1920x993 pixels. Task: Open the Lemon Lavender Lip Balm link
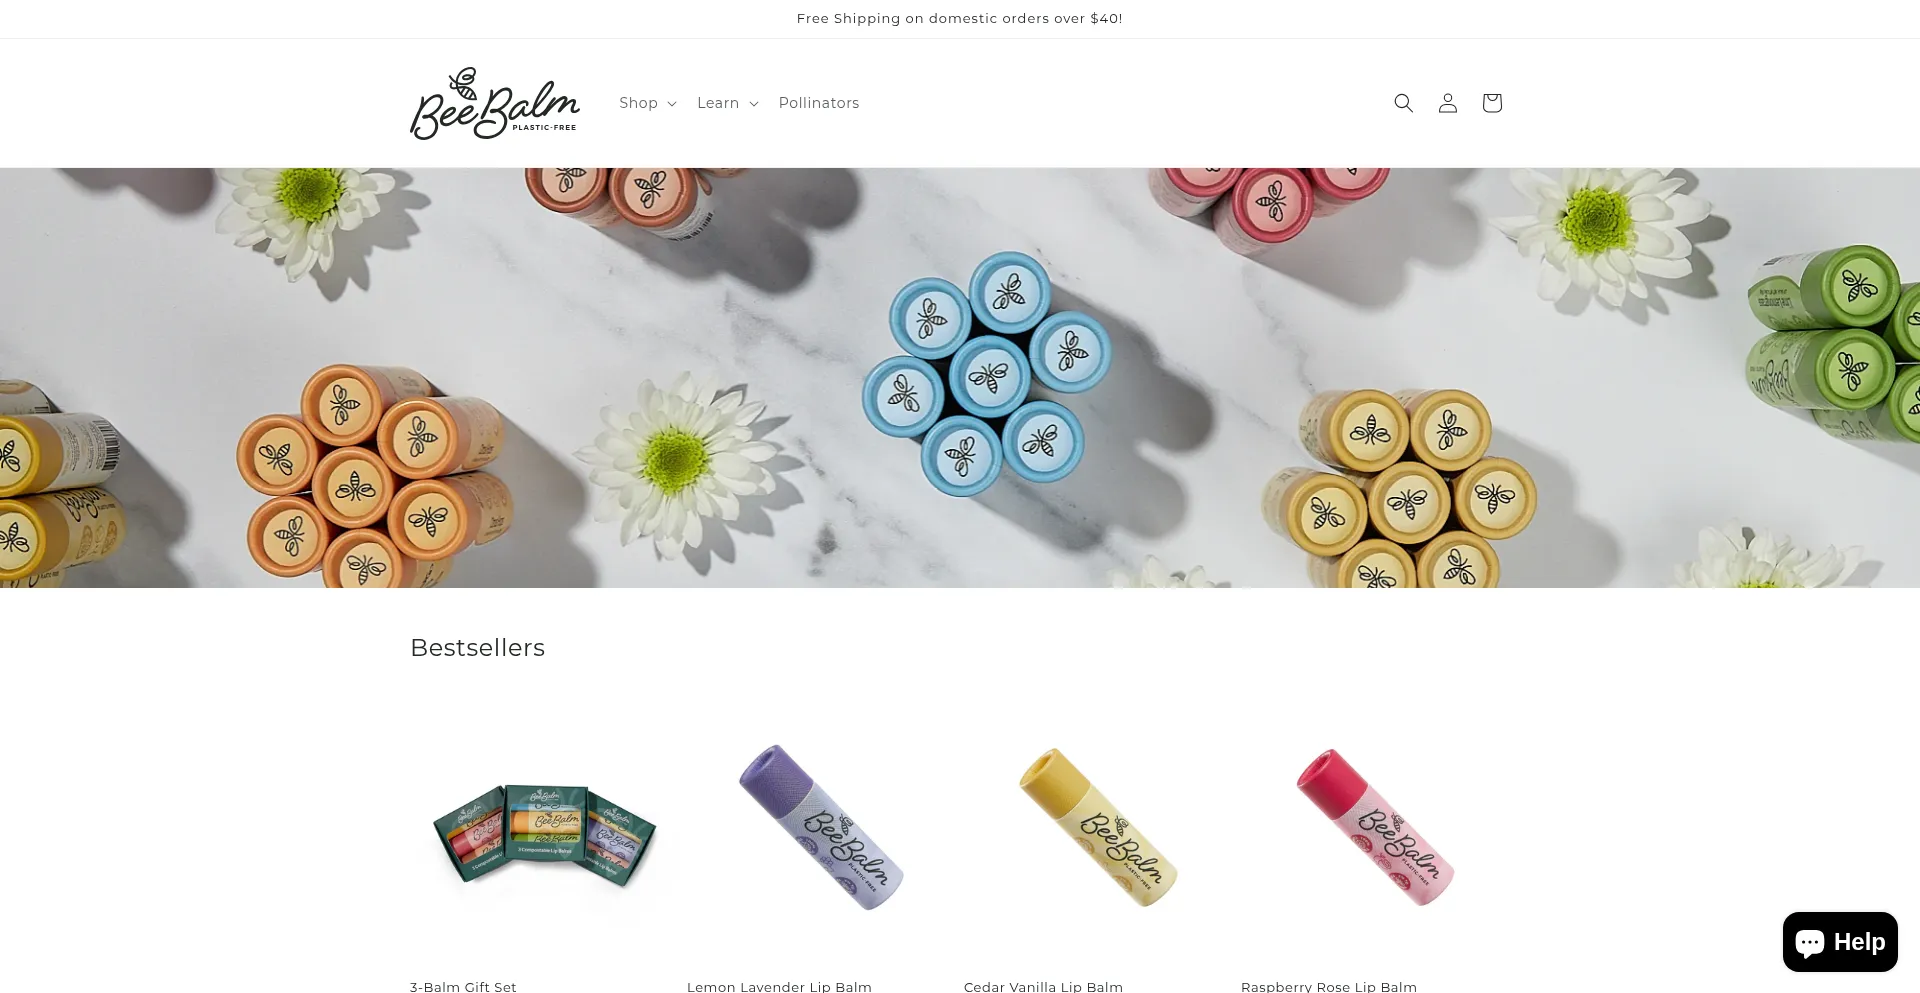coord(779,986)
